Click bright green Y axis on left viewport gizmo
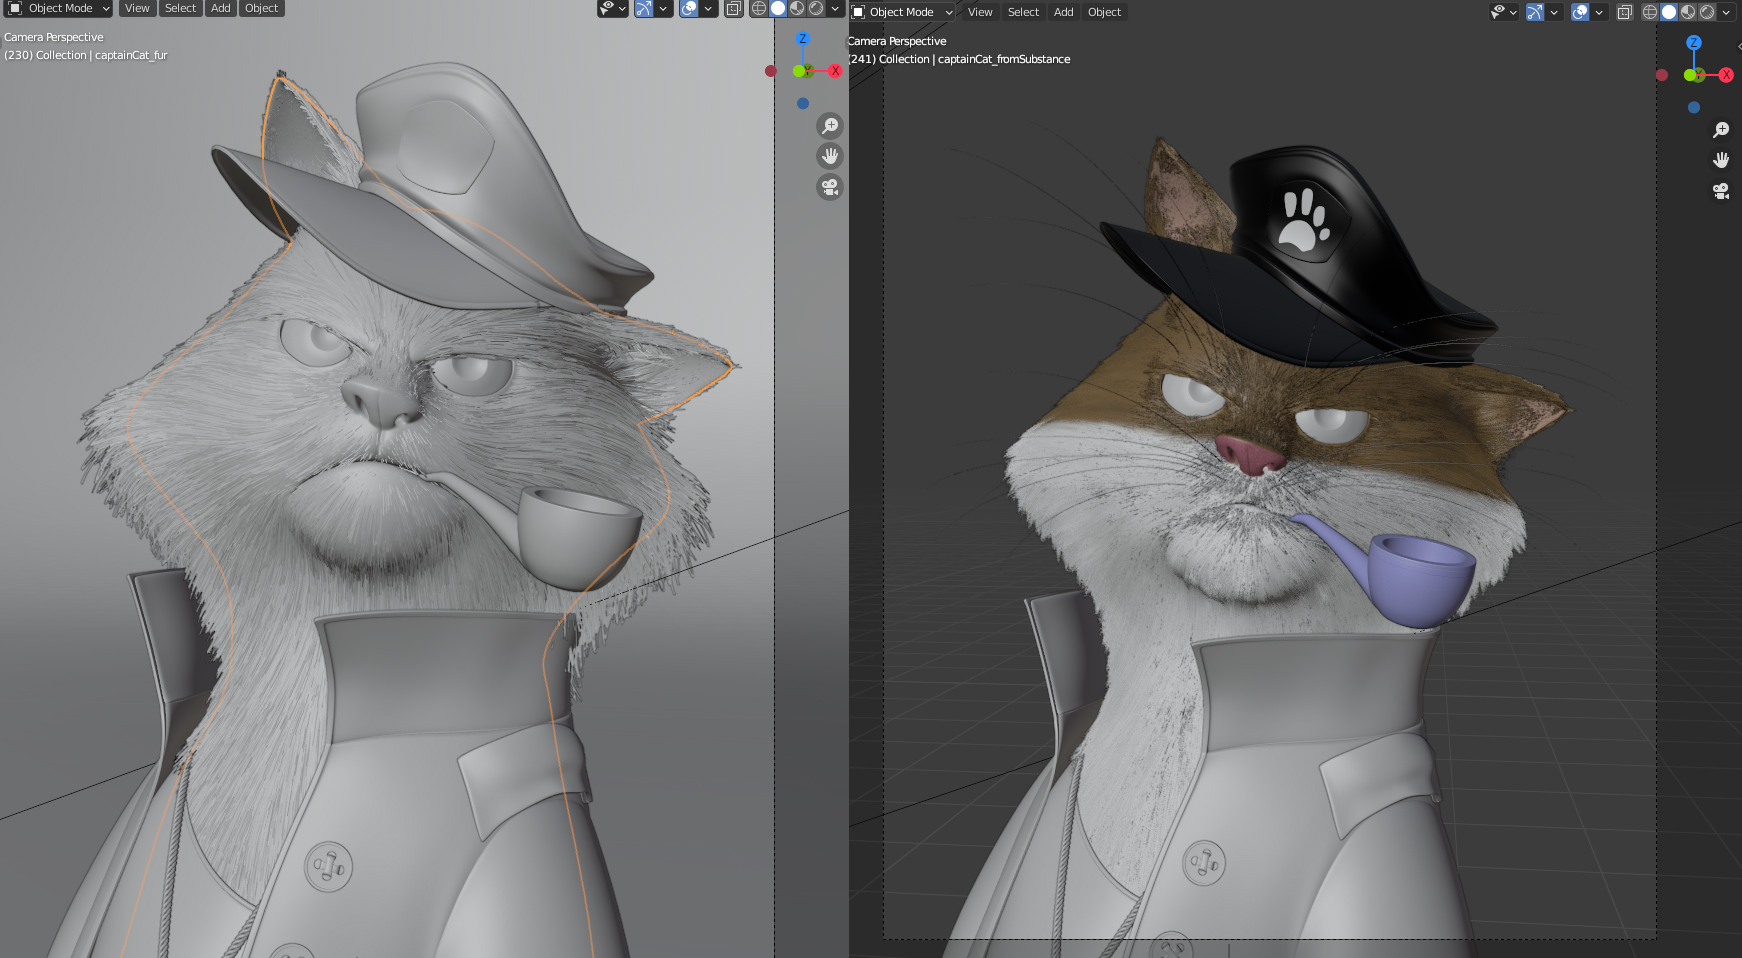The width and height of the screenshot is (1742, 958). [799, 71]
